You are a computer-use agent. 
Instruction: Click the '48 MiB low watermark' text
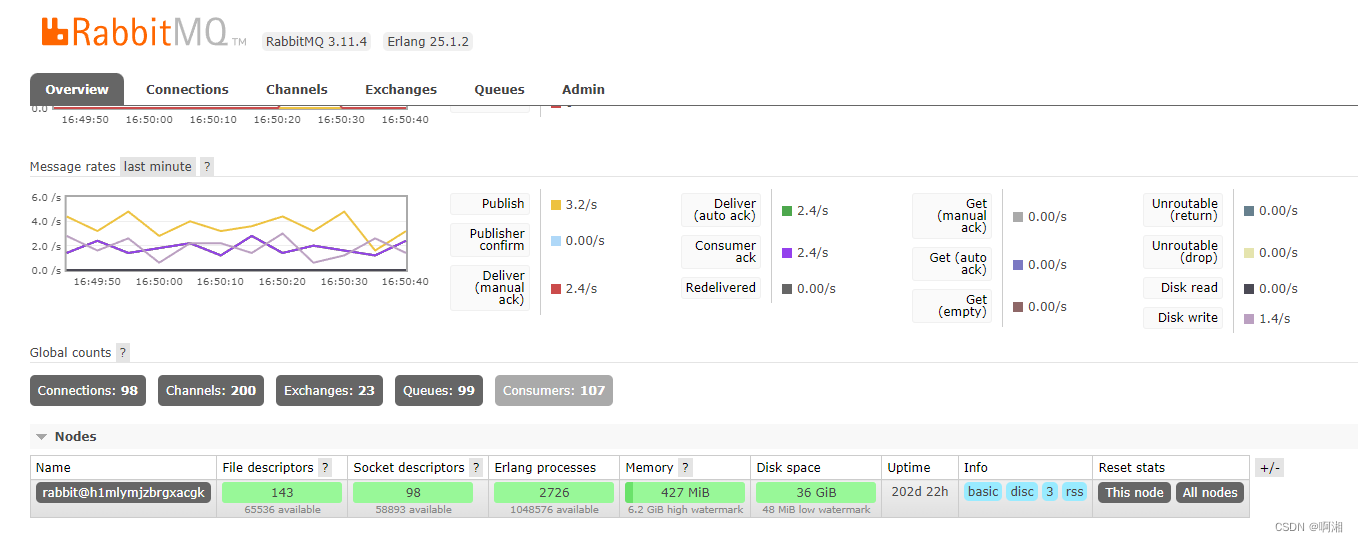816,510
